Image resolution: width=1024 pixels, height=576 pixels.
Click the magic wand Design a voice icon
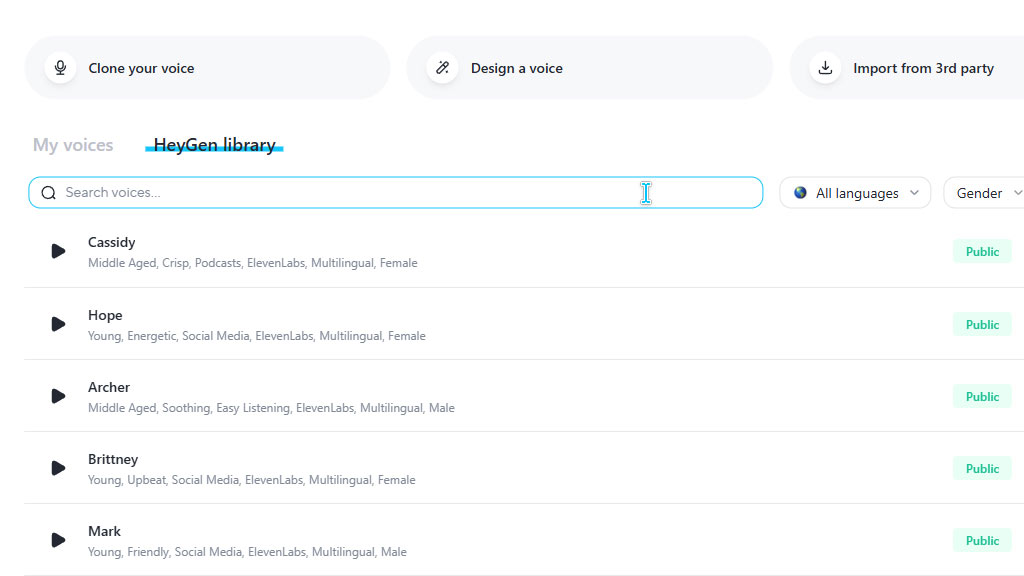443,68
